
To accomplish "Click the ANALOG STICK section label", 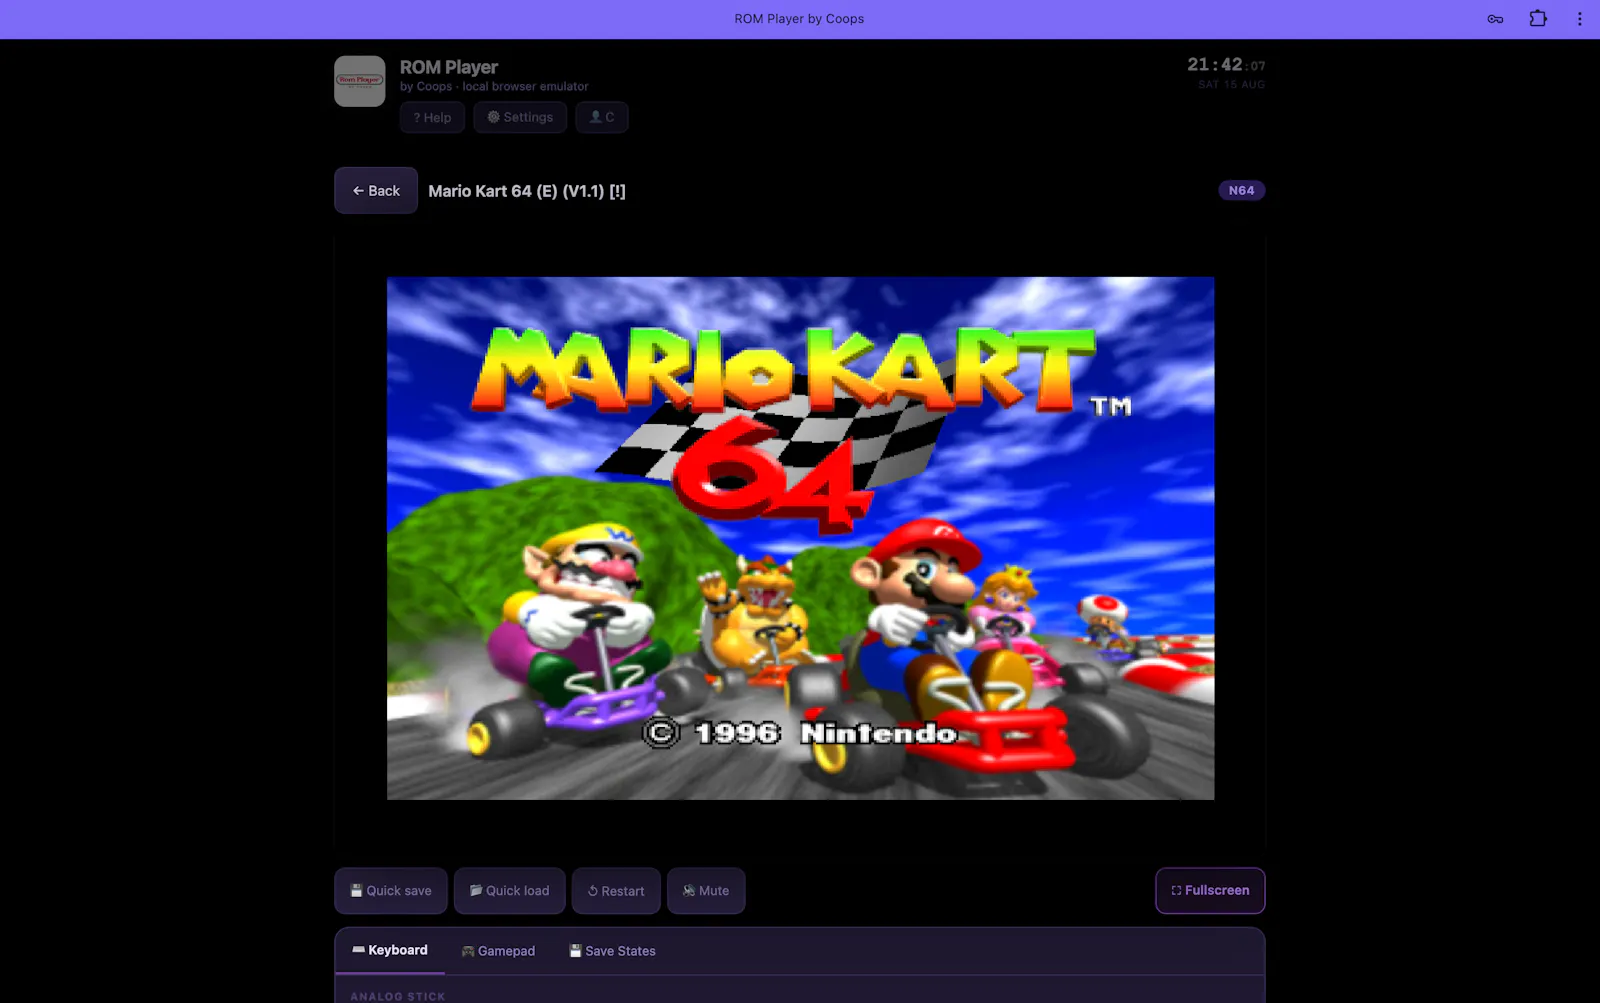I will tap(398, 996).
